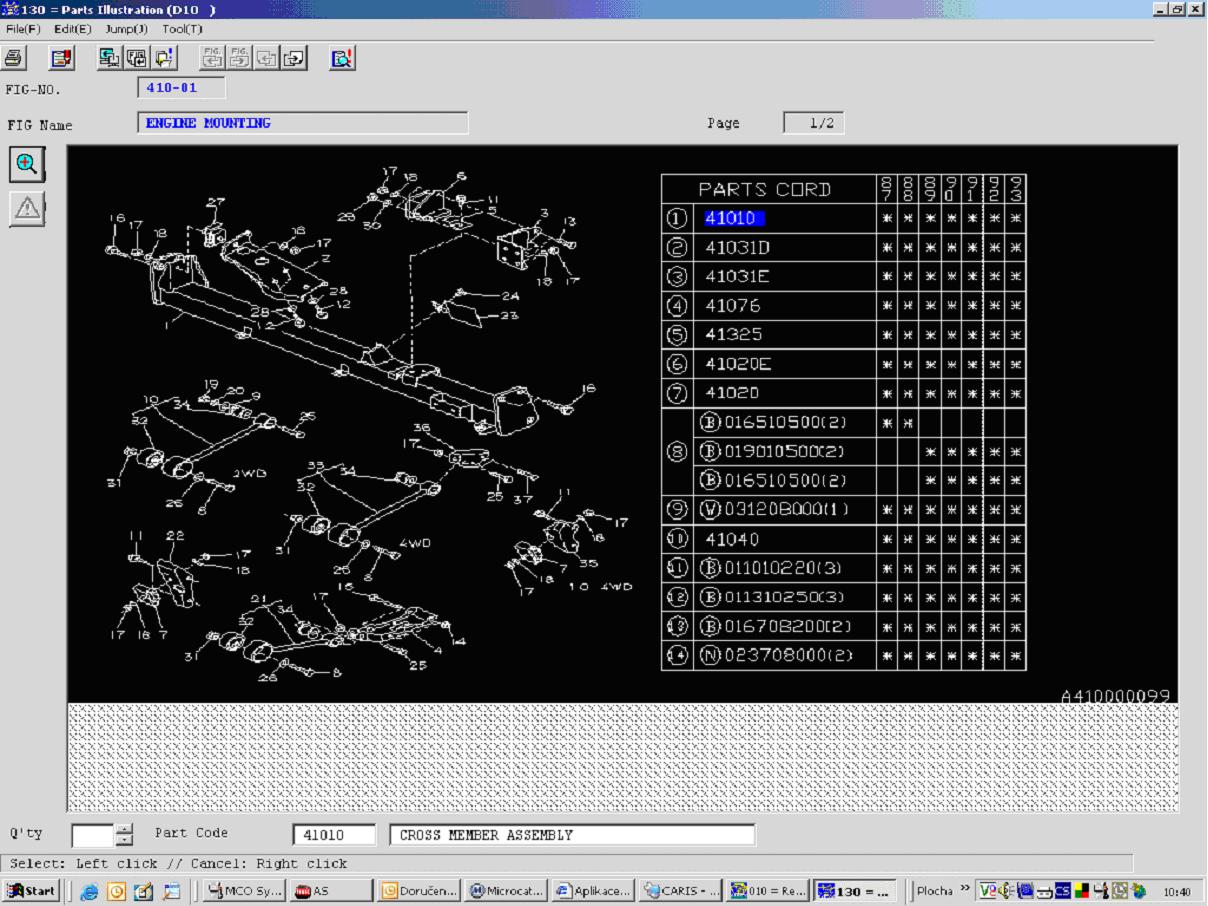Switch to Microcat... taskbar window
The width and height of the screenshot is (1208, 906).
tap(506, 891)
